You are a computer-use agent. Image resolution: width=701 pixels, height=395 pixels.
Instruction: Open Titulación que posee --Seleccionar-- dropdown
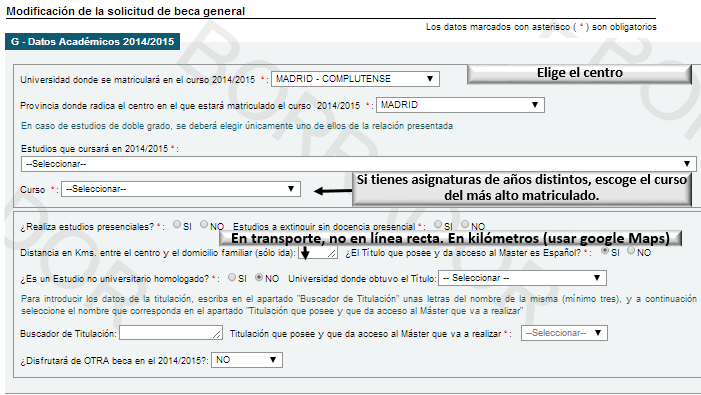point(564,333)
